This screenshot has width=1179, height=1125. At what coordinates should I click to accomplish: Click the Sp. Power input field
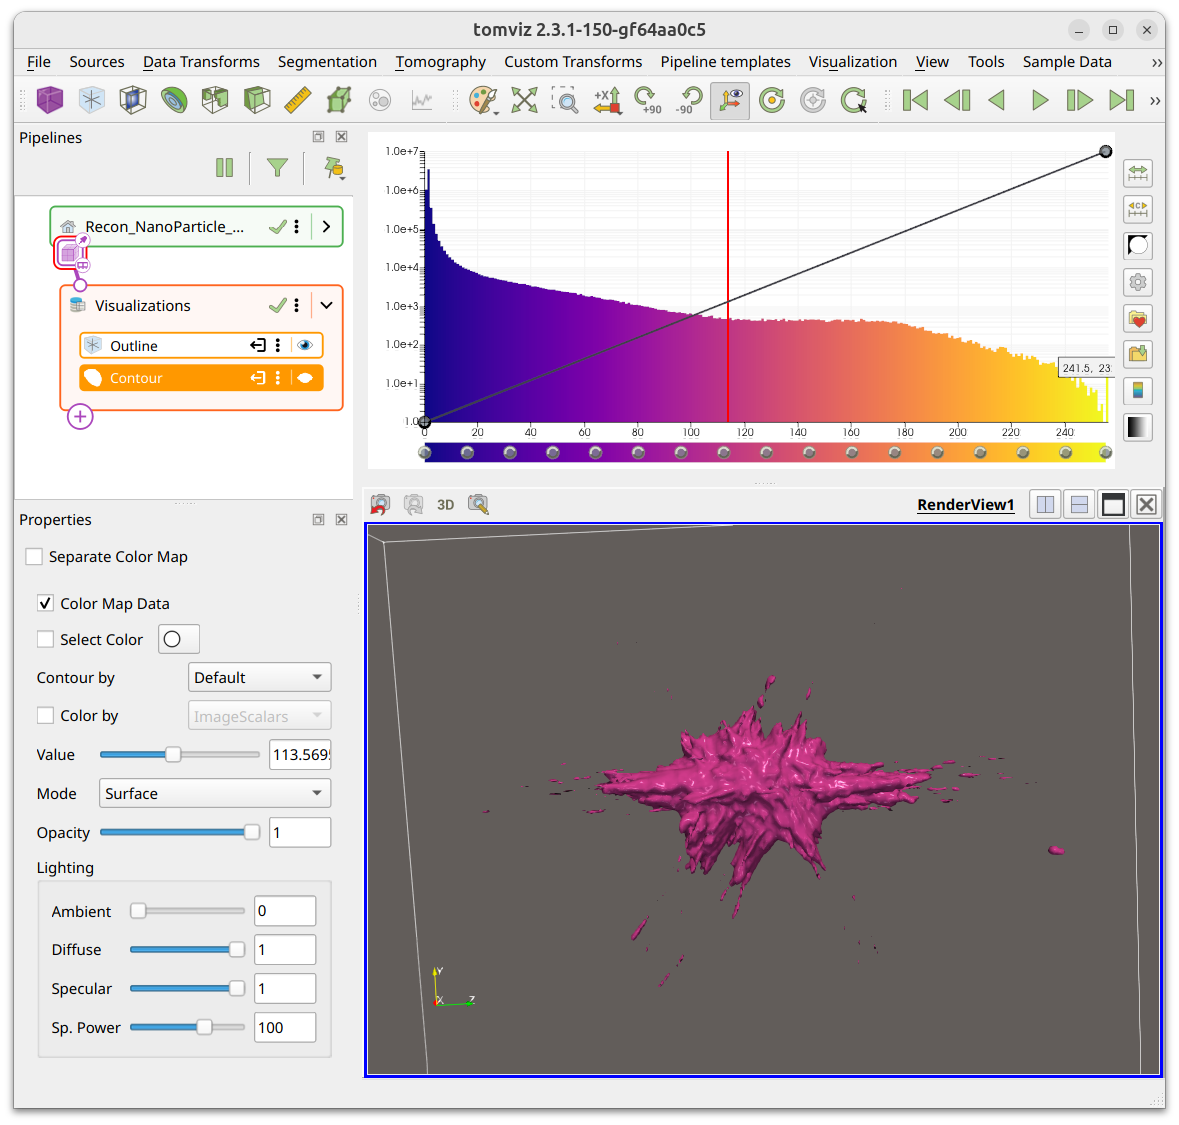point(285,1027)
